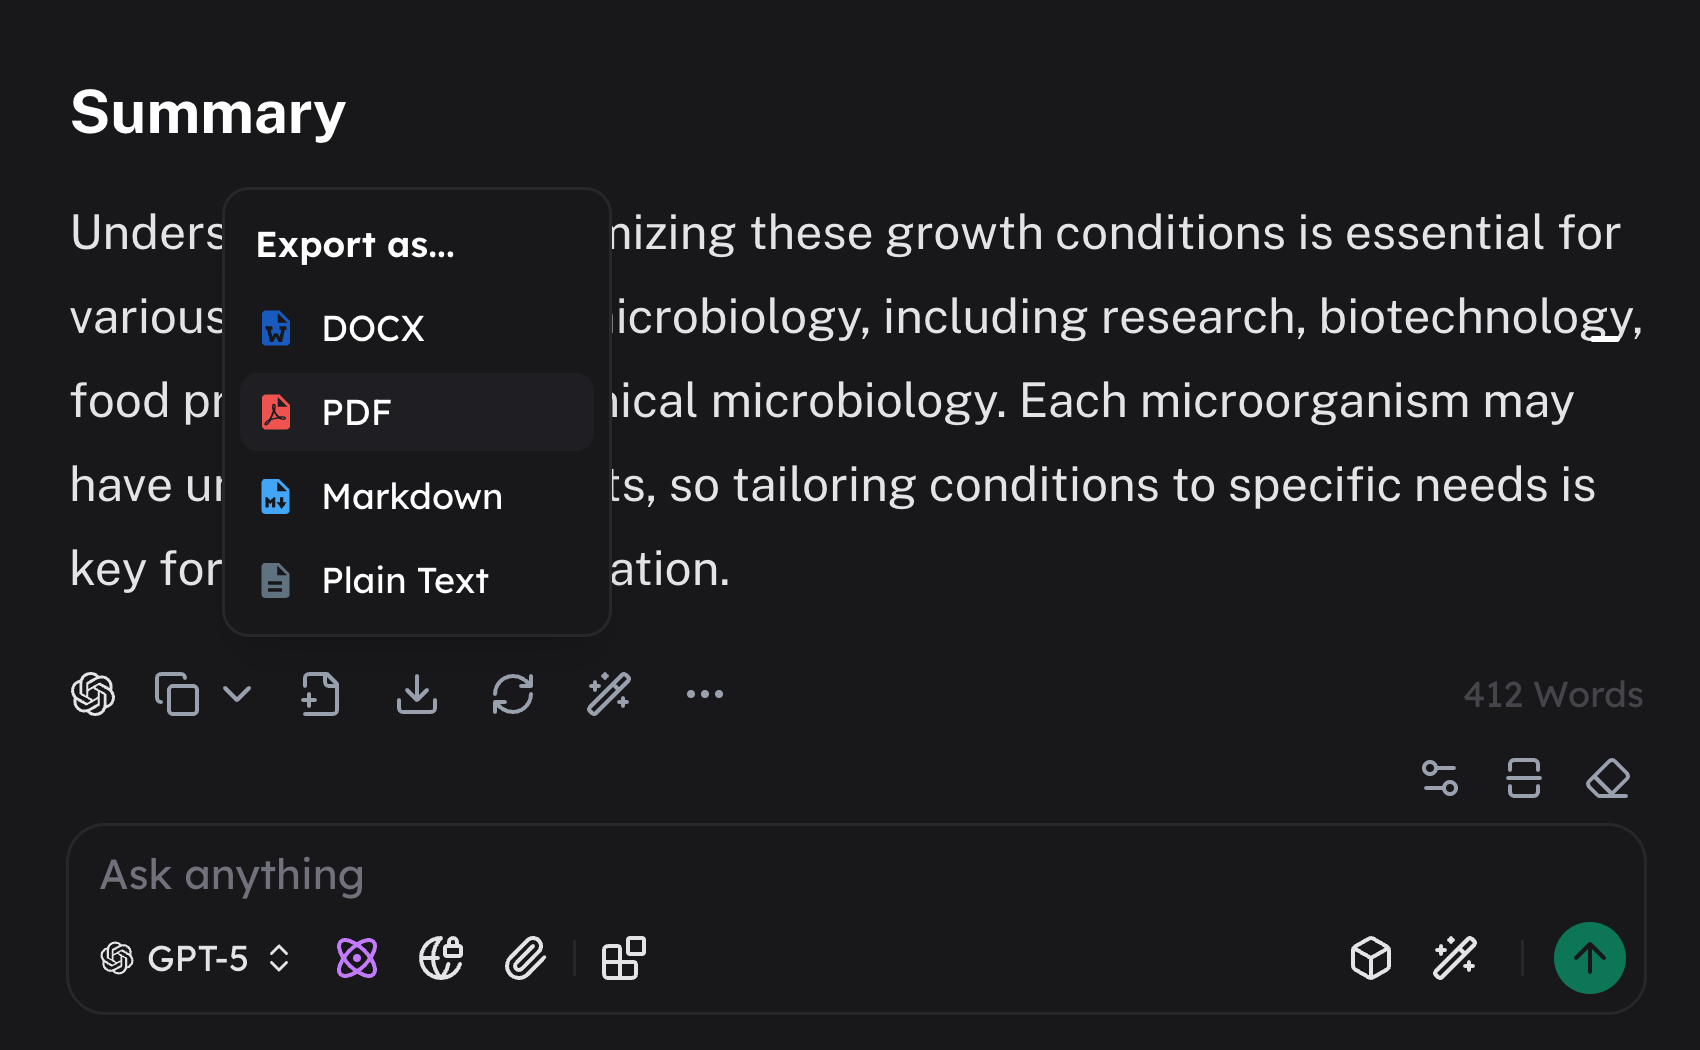This screenshot has height=1050, width=1700.
Task: Regenerate the response with refresh icon
Action: 513,694
